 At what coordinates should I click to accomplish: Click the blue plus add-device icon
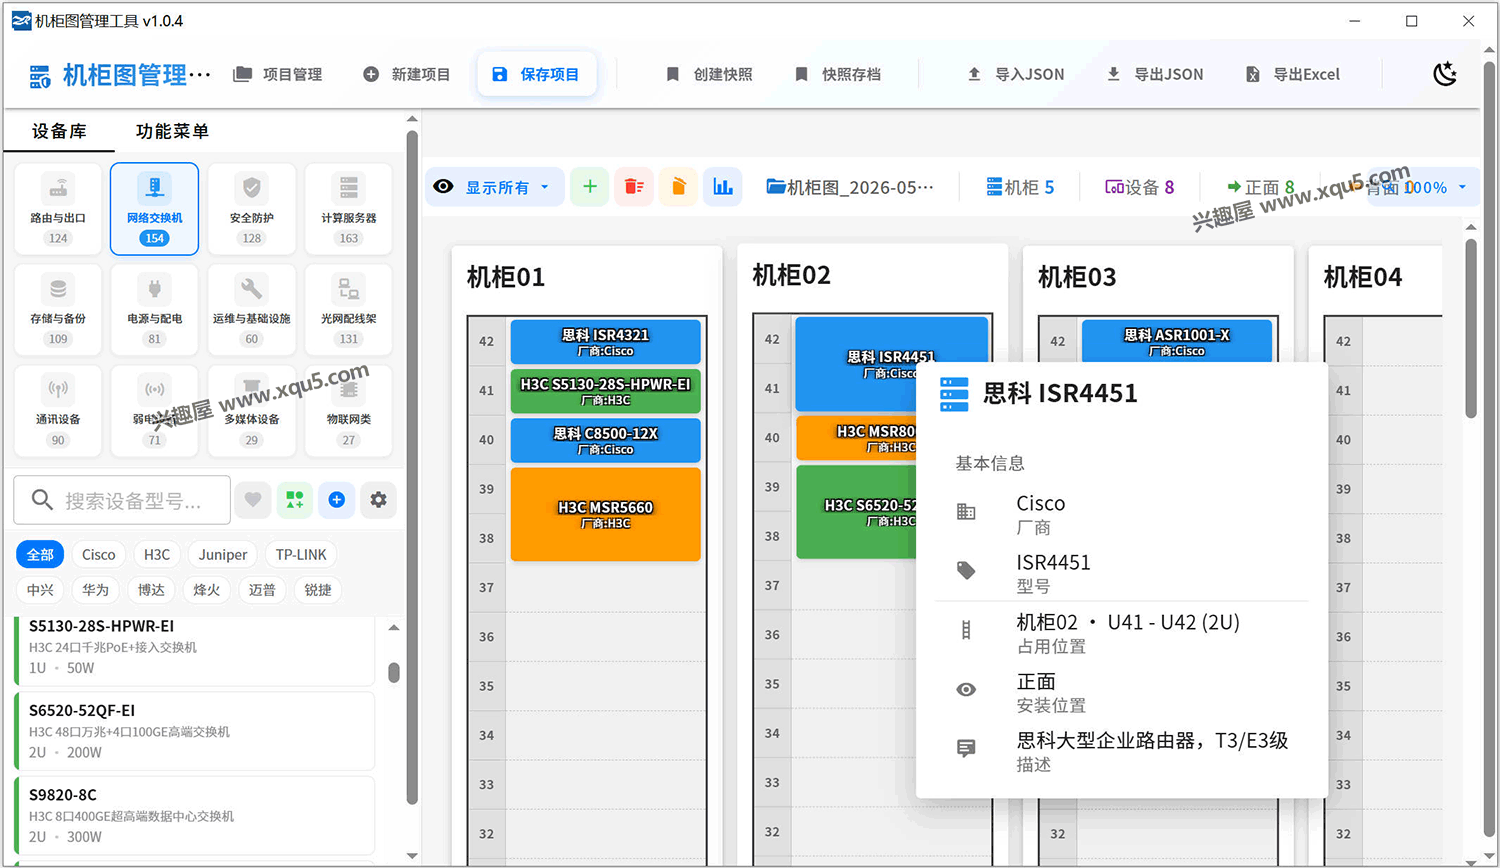[337, 499]
